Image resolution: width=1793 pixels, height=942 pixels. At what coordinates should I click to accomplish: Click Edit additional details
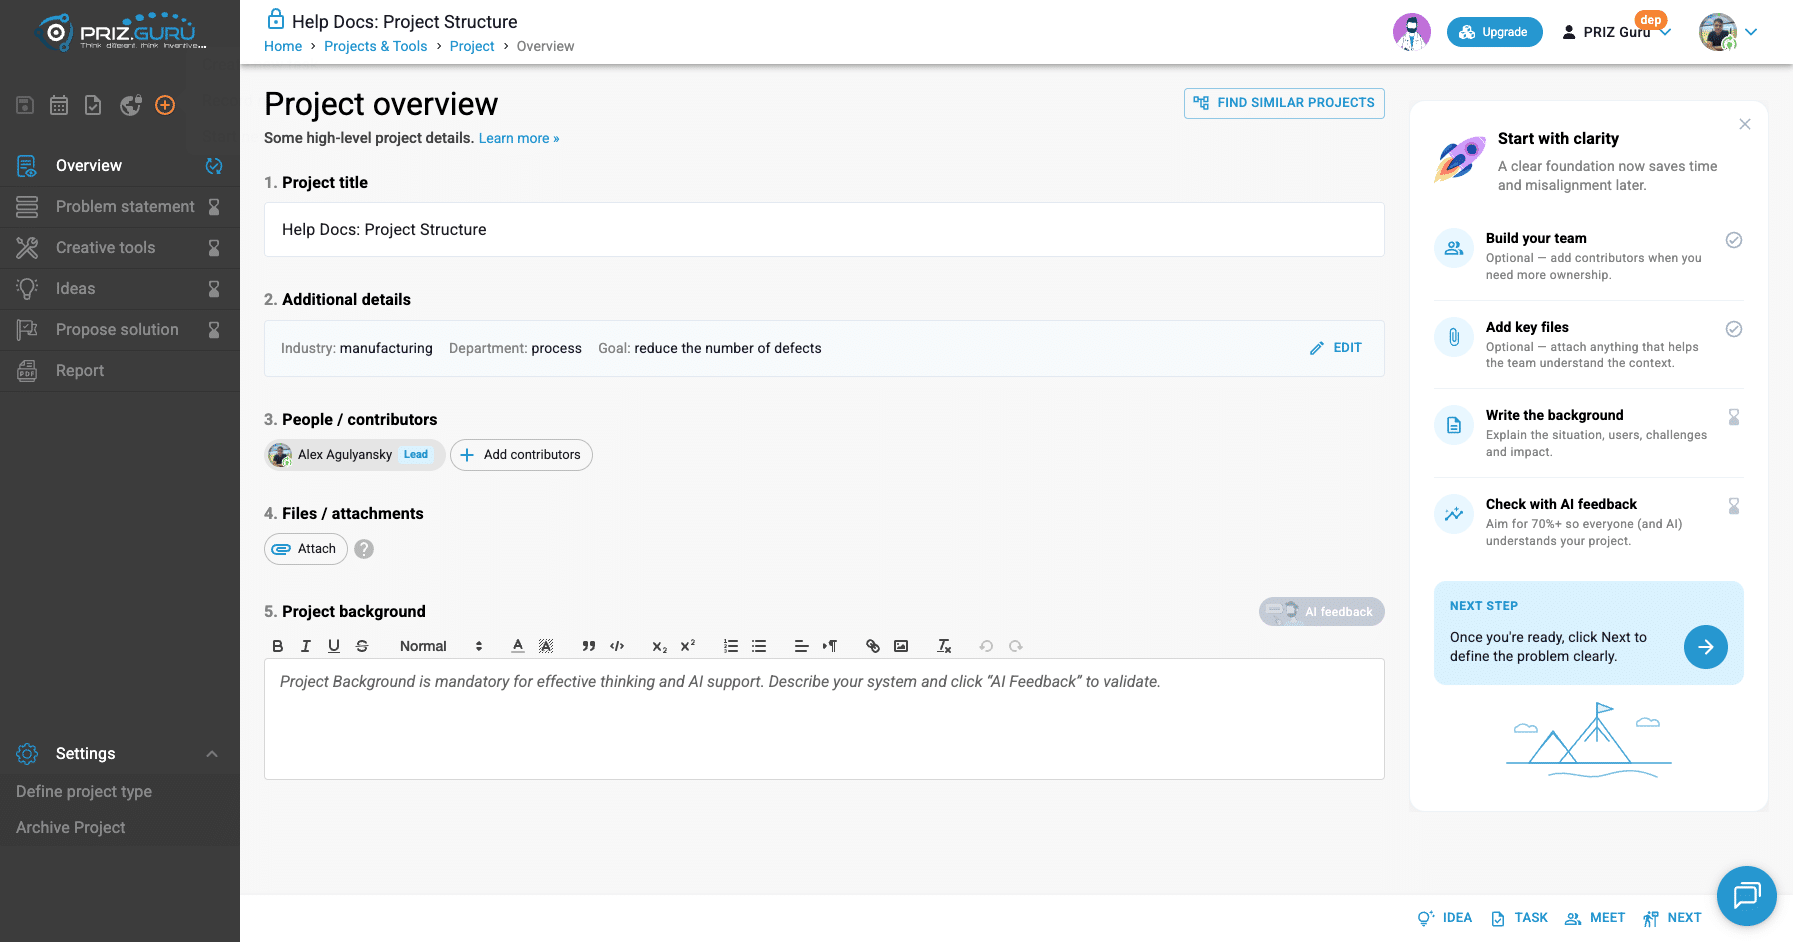point(1336,348)
